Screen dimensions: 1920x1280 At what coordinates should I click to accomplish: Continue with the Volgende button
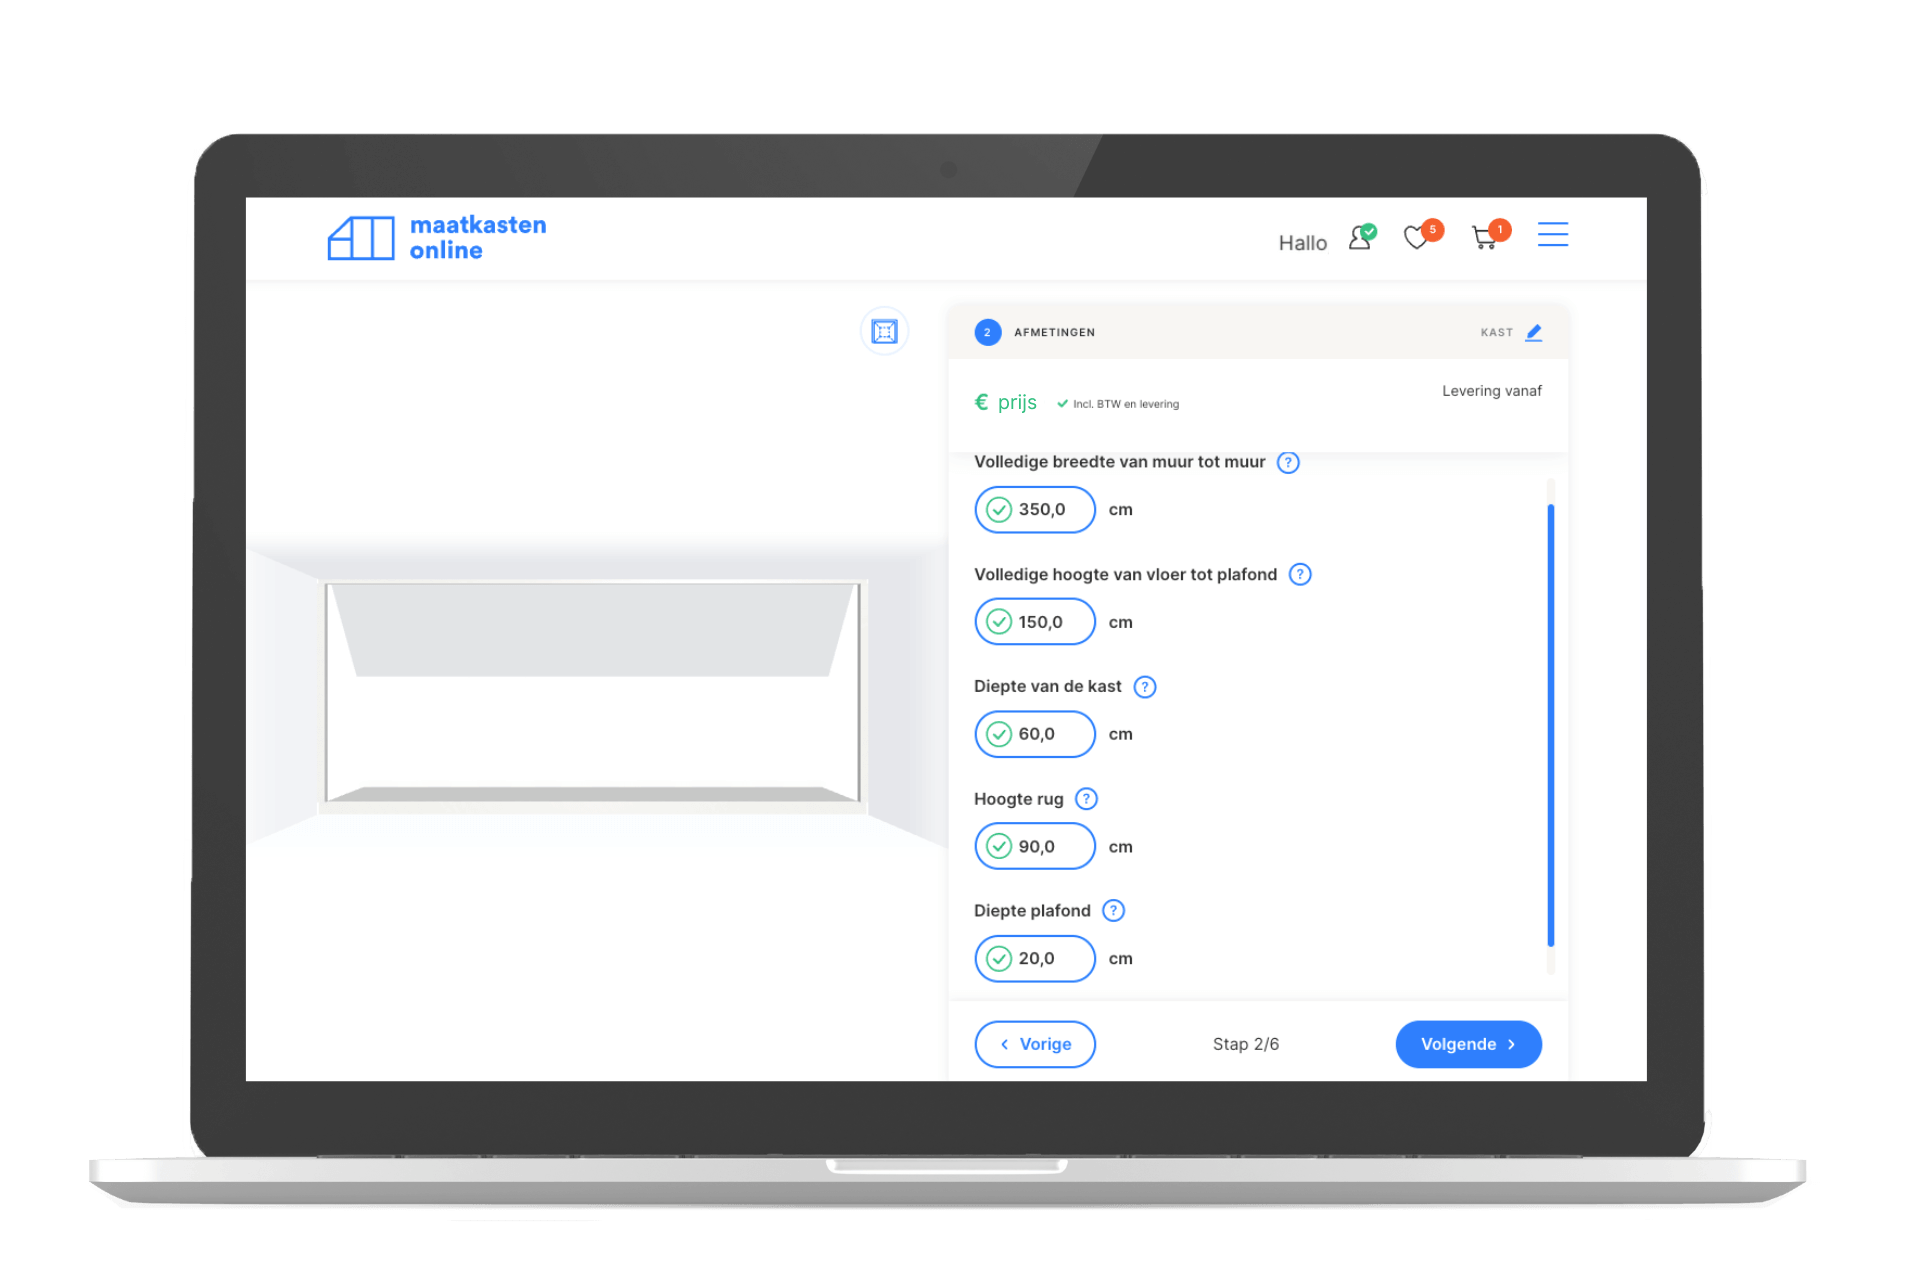click(x=1468, y=1044)
